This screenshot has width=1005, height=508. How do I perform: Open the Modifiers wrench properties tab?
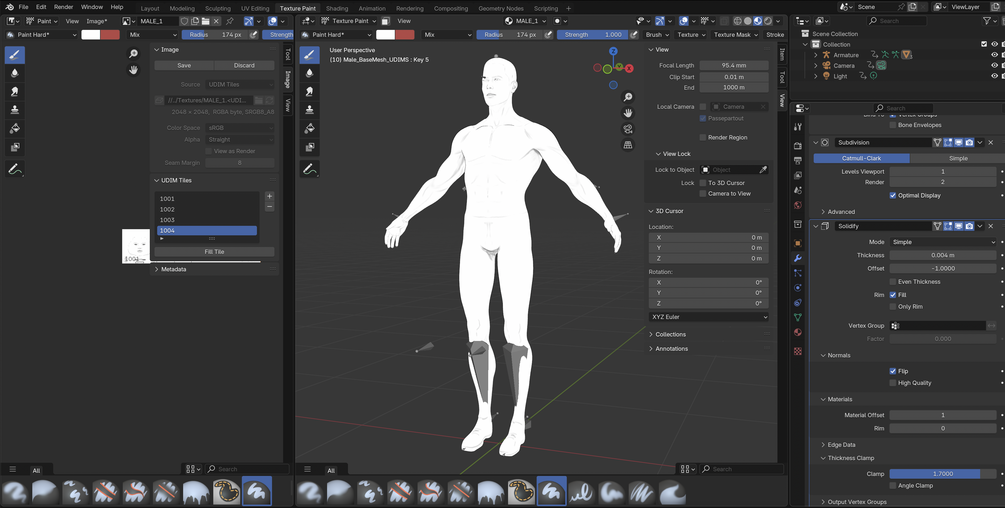pyautogui.click(x=798, y=258)
